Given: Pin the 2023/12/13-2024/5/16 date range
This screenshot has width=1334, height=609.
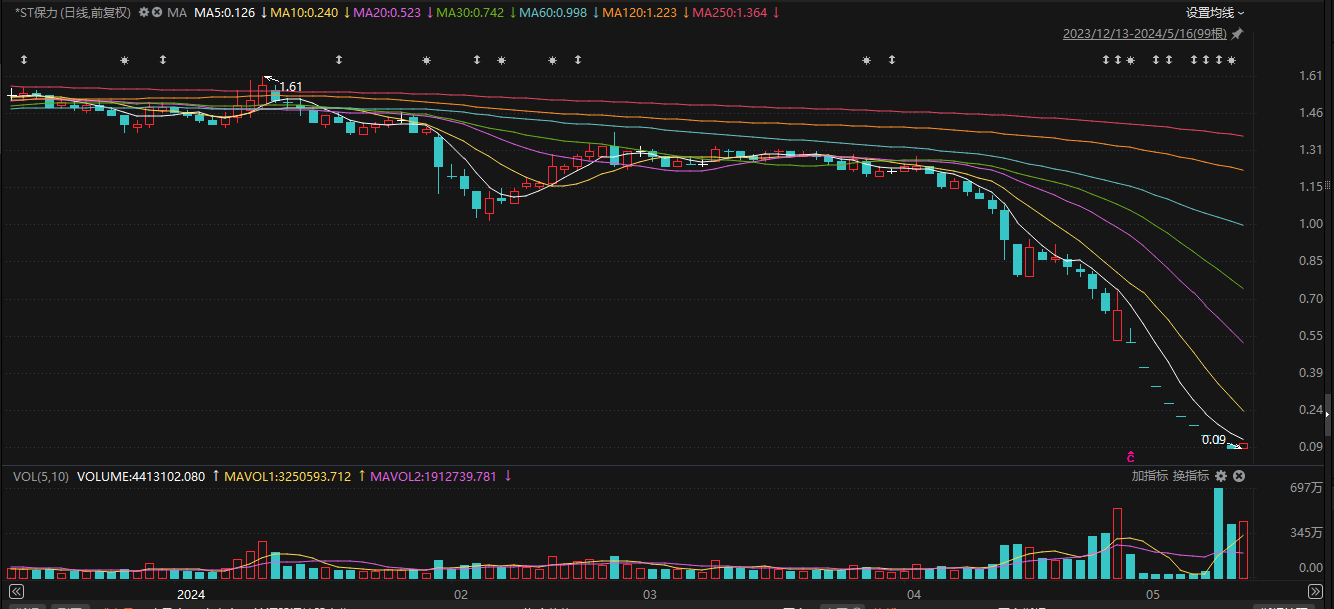Looking at the screenshot, I should (1238, 34).
